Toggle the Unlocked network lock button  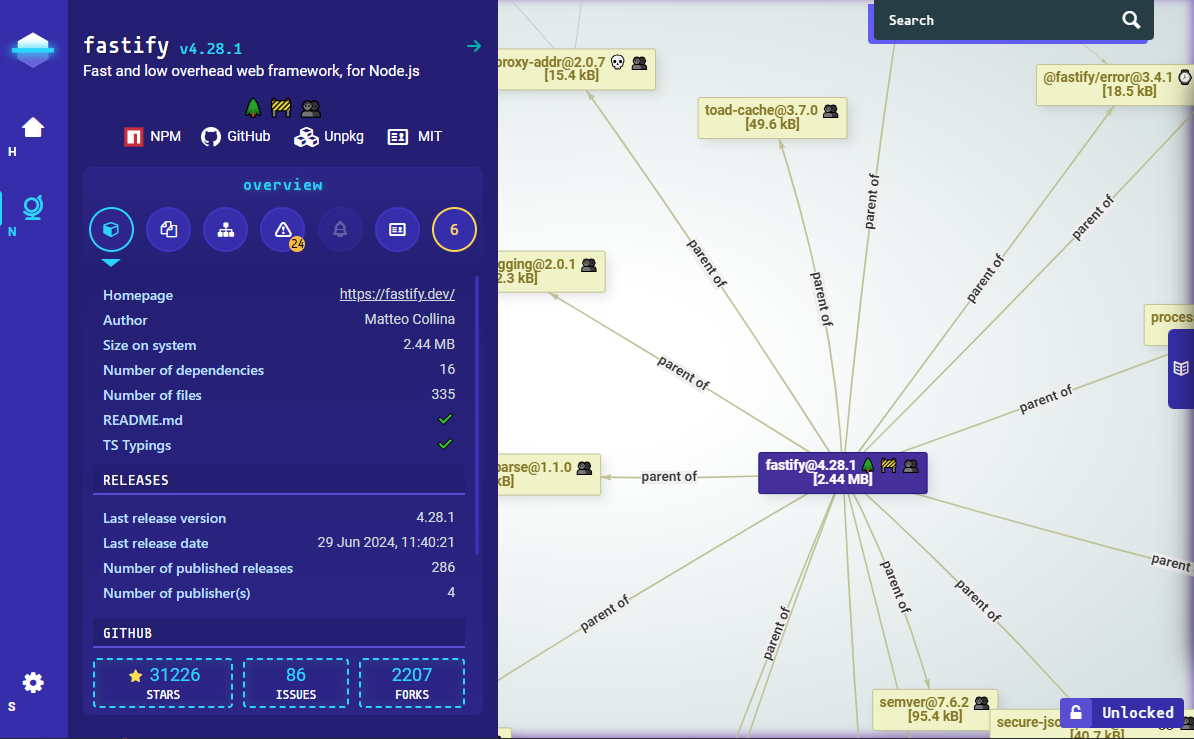tap(1122, 713)
